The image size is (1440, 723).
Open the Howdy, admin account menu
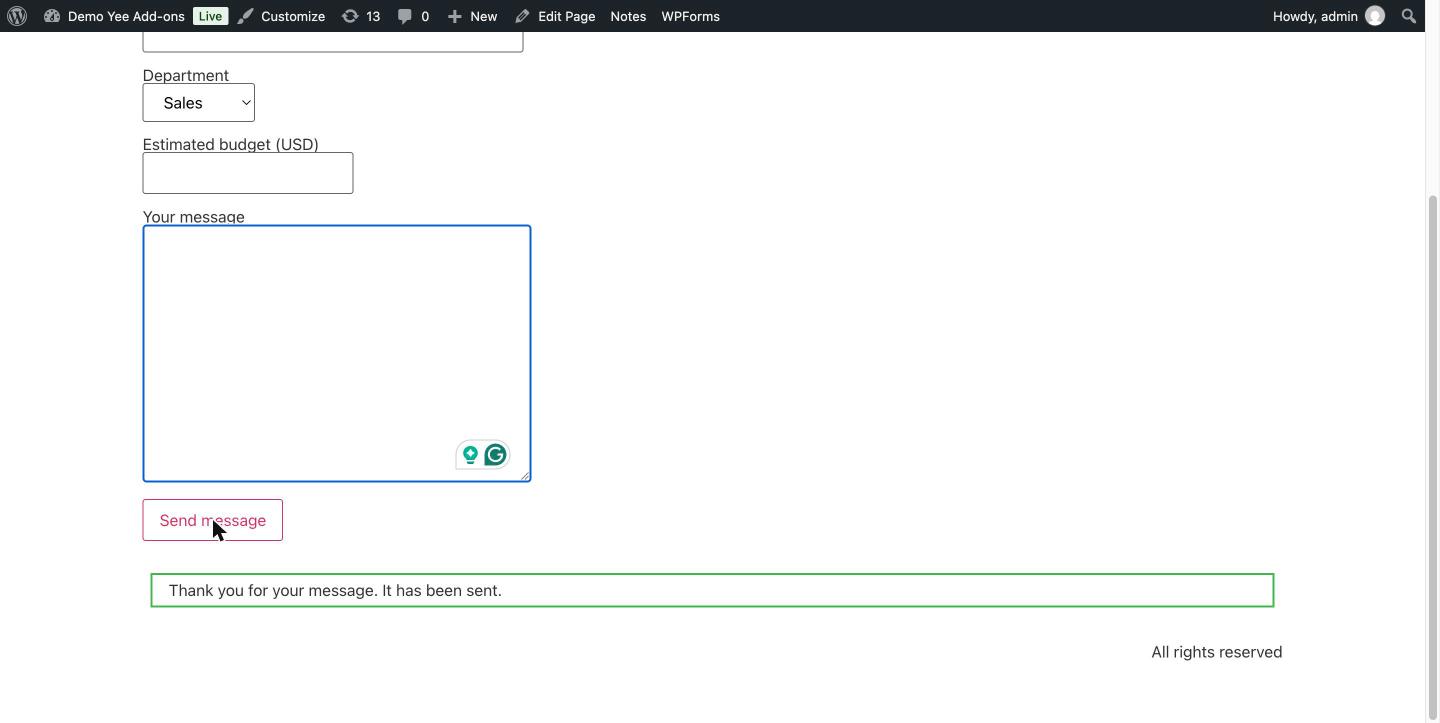pyautogui.click(x=1328, y=16)
